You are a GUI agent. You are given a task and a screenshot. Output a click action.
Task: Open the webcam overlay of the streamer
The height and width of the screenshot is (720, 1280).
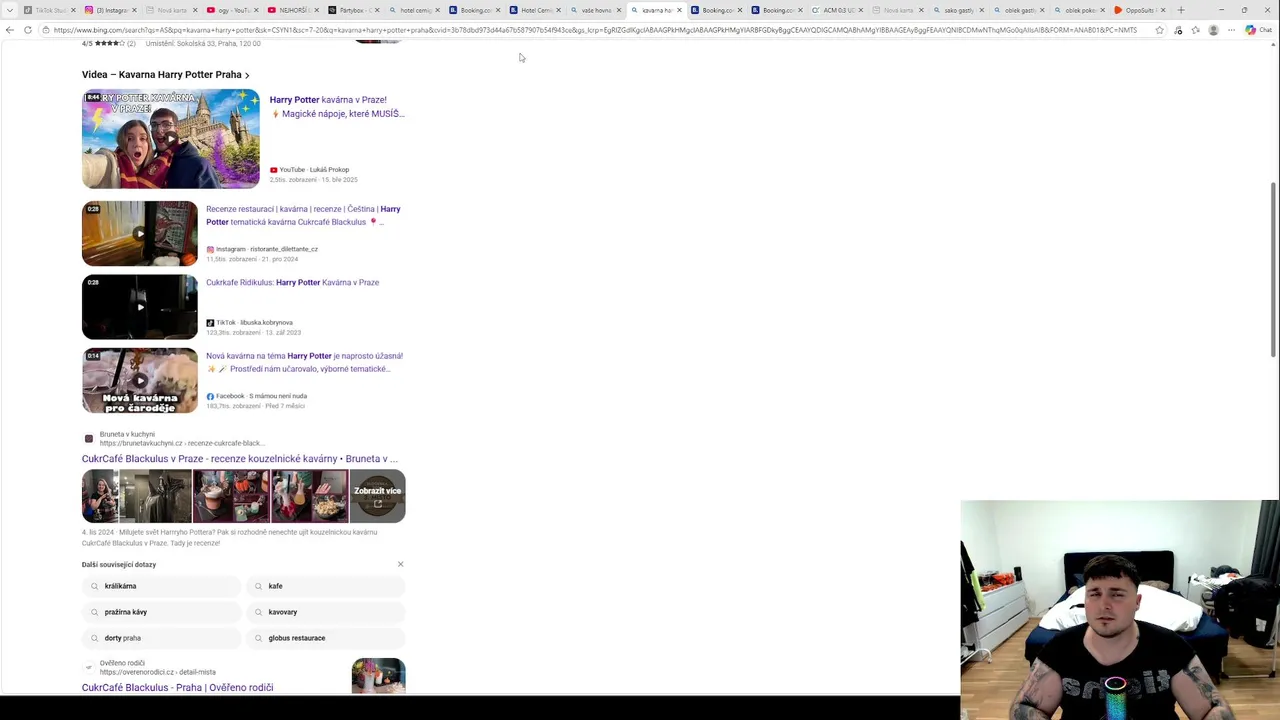click(x=1120, y=610)
